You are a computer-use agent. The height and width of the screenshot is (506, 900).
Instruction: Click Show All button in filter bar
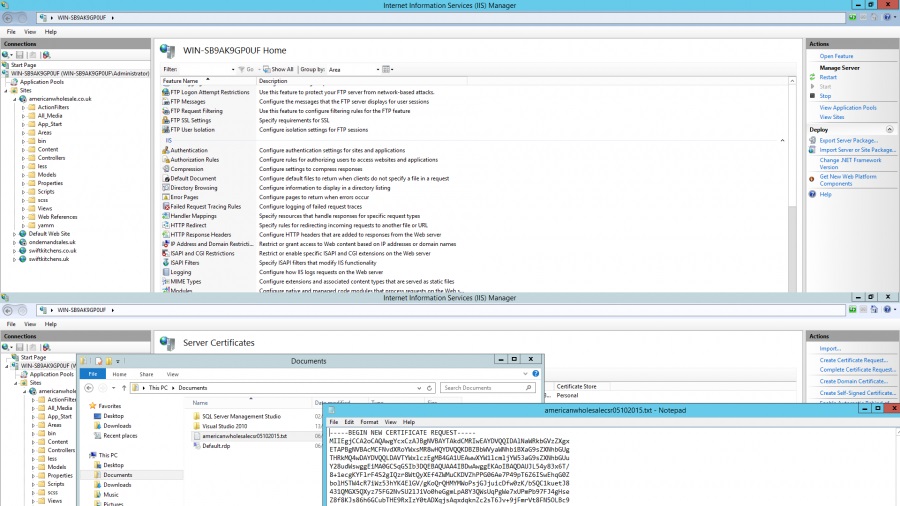[x=278, y=69]
